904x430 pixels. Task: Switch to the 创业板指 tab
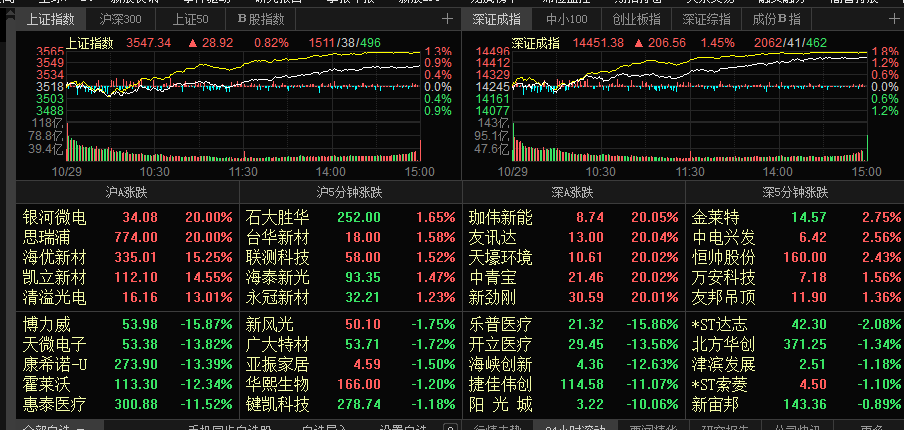(636, 20)
